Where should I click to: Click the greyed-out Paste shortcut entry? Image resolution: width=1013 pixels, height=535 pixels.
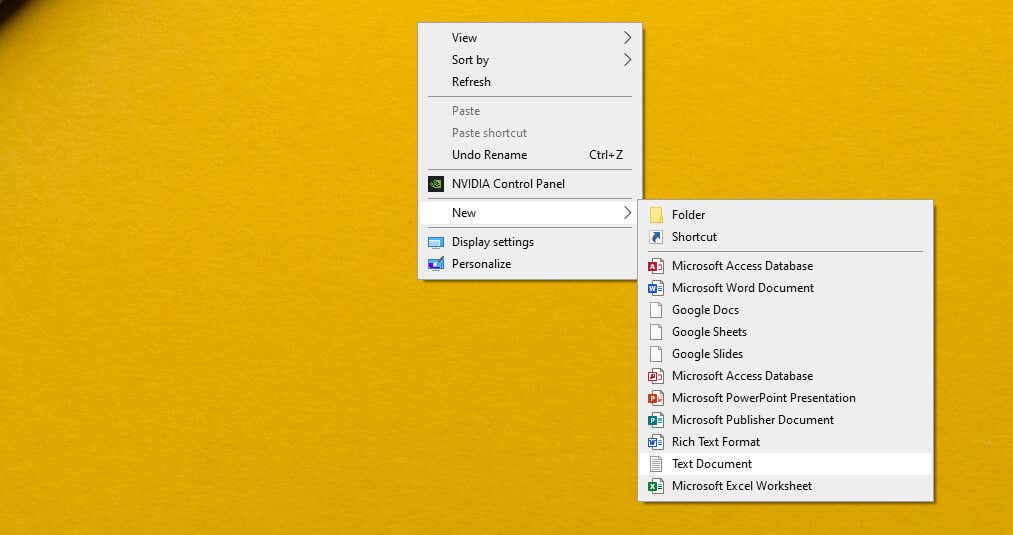click(x=530, y=133)
